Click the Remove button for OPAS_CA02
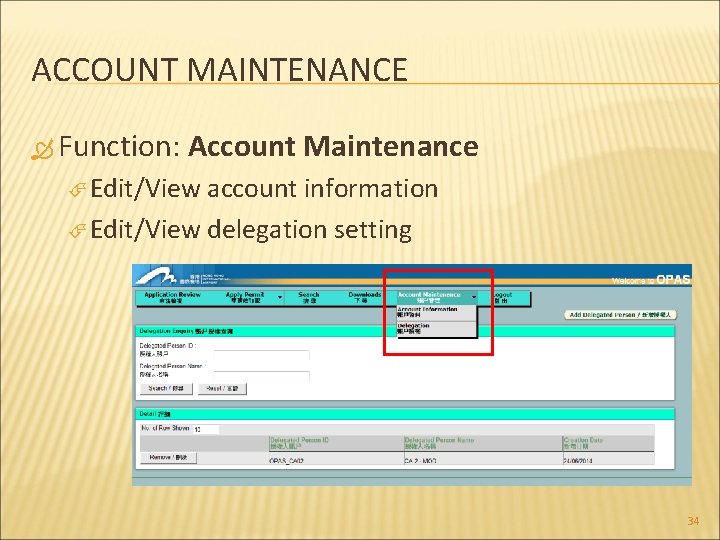This screenshot has width=720, height=540. click(x=169, y=458)
